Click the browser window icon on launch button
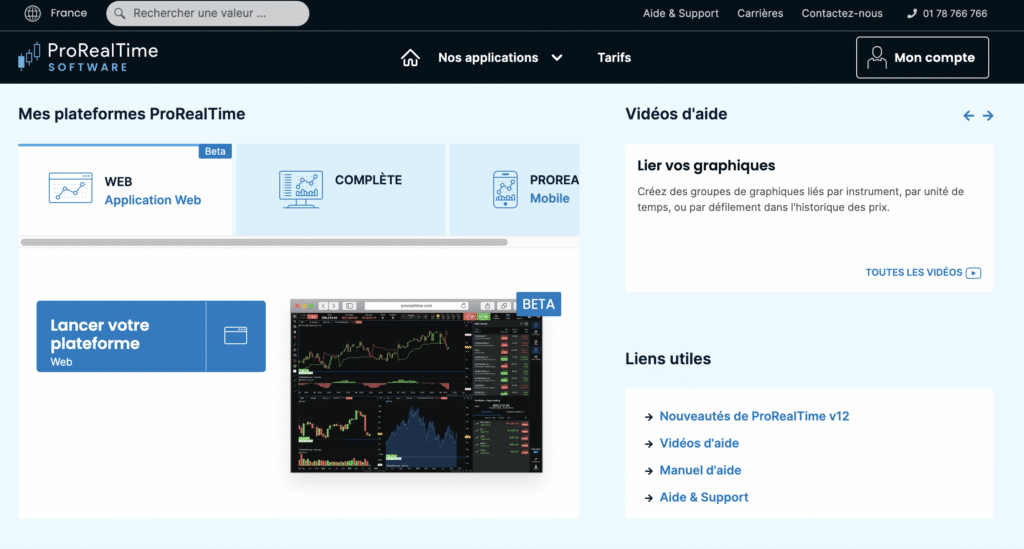1024x549 pixels. click(x=236, y=336)
